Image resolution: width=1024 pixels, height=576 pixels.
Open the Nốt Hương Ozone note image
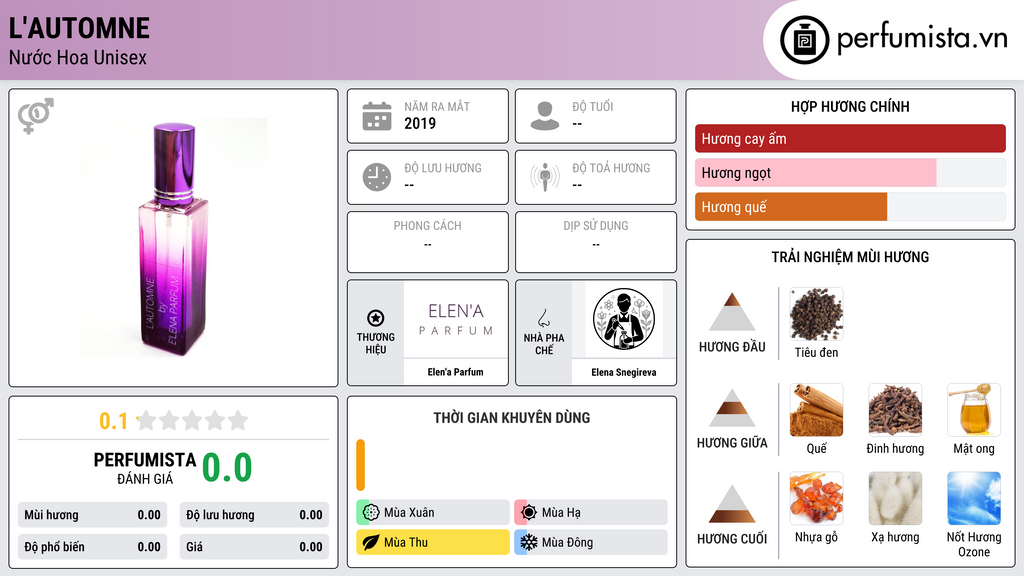tap(974, 499)
